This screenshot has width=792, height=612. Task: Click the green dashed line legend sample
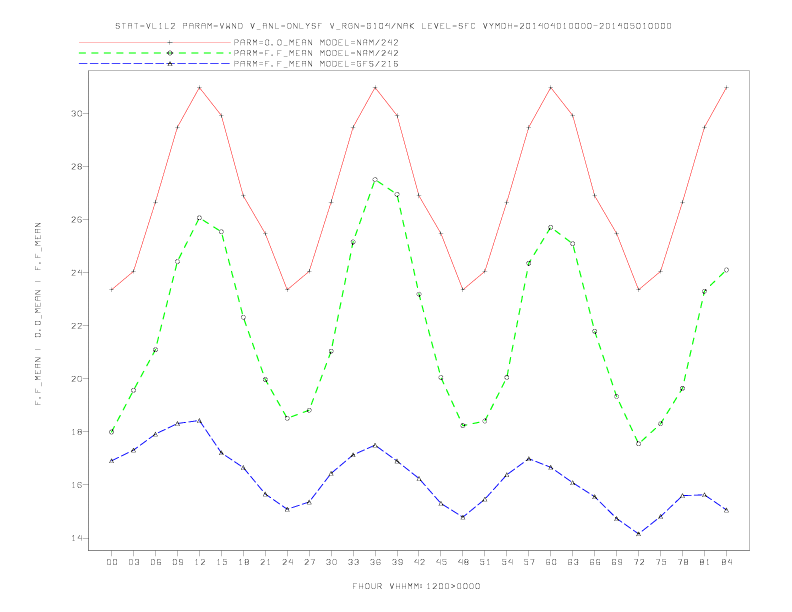click(x=155, y=53)
